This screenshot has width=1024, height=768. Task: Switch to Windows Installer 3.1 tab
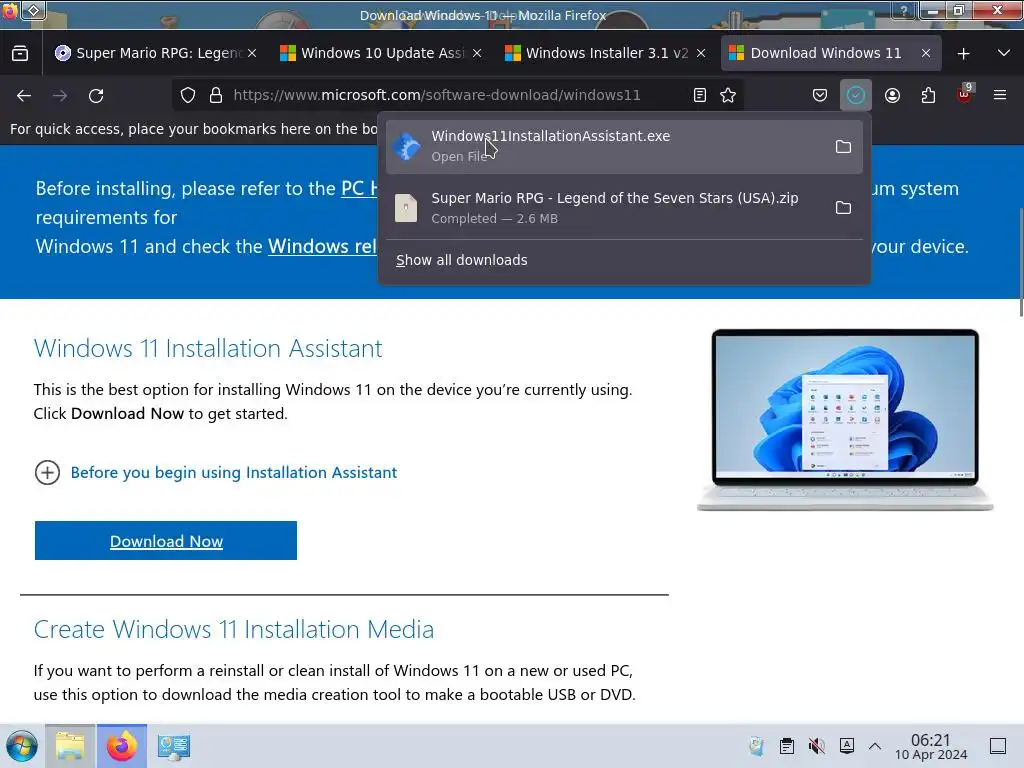click(607, 53)
